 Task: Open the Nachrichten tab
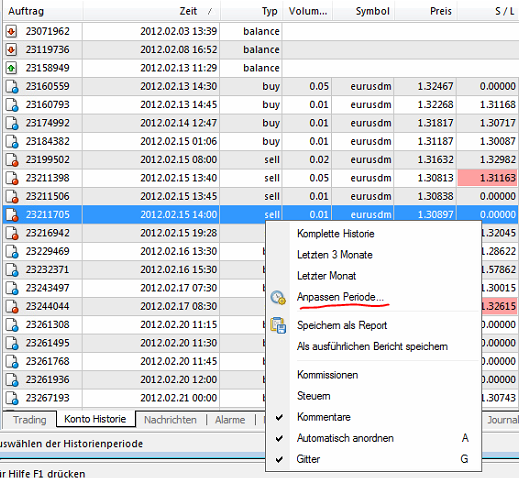pos(170,420)
